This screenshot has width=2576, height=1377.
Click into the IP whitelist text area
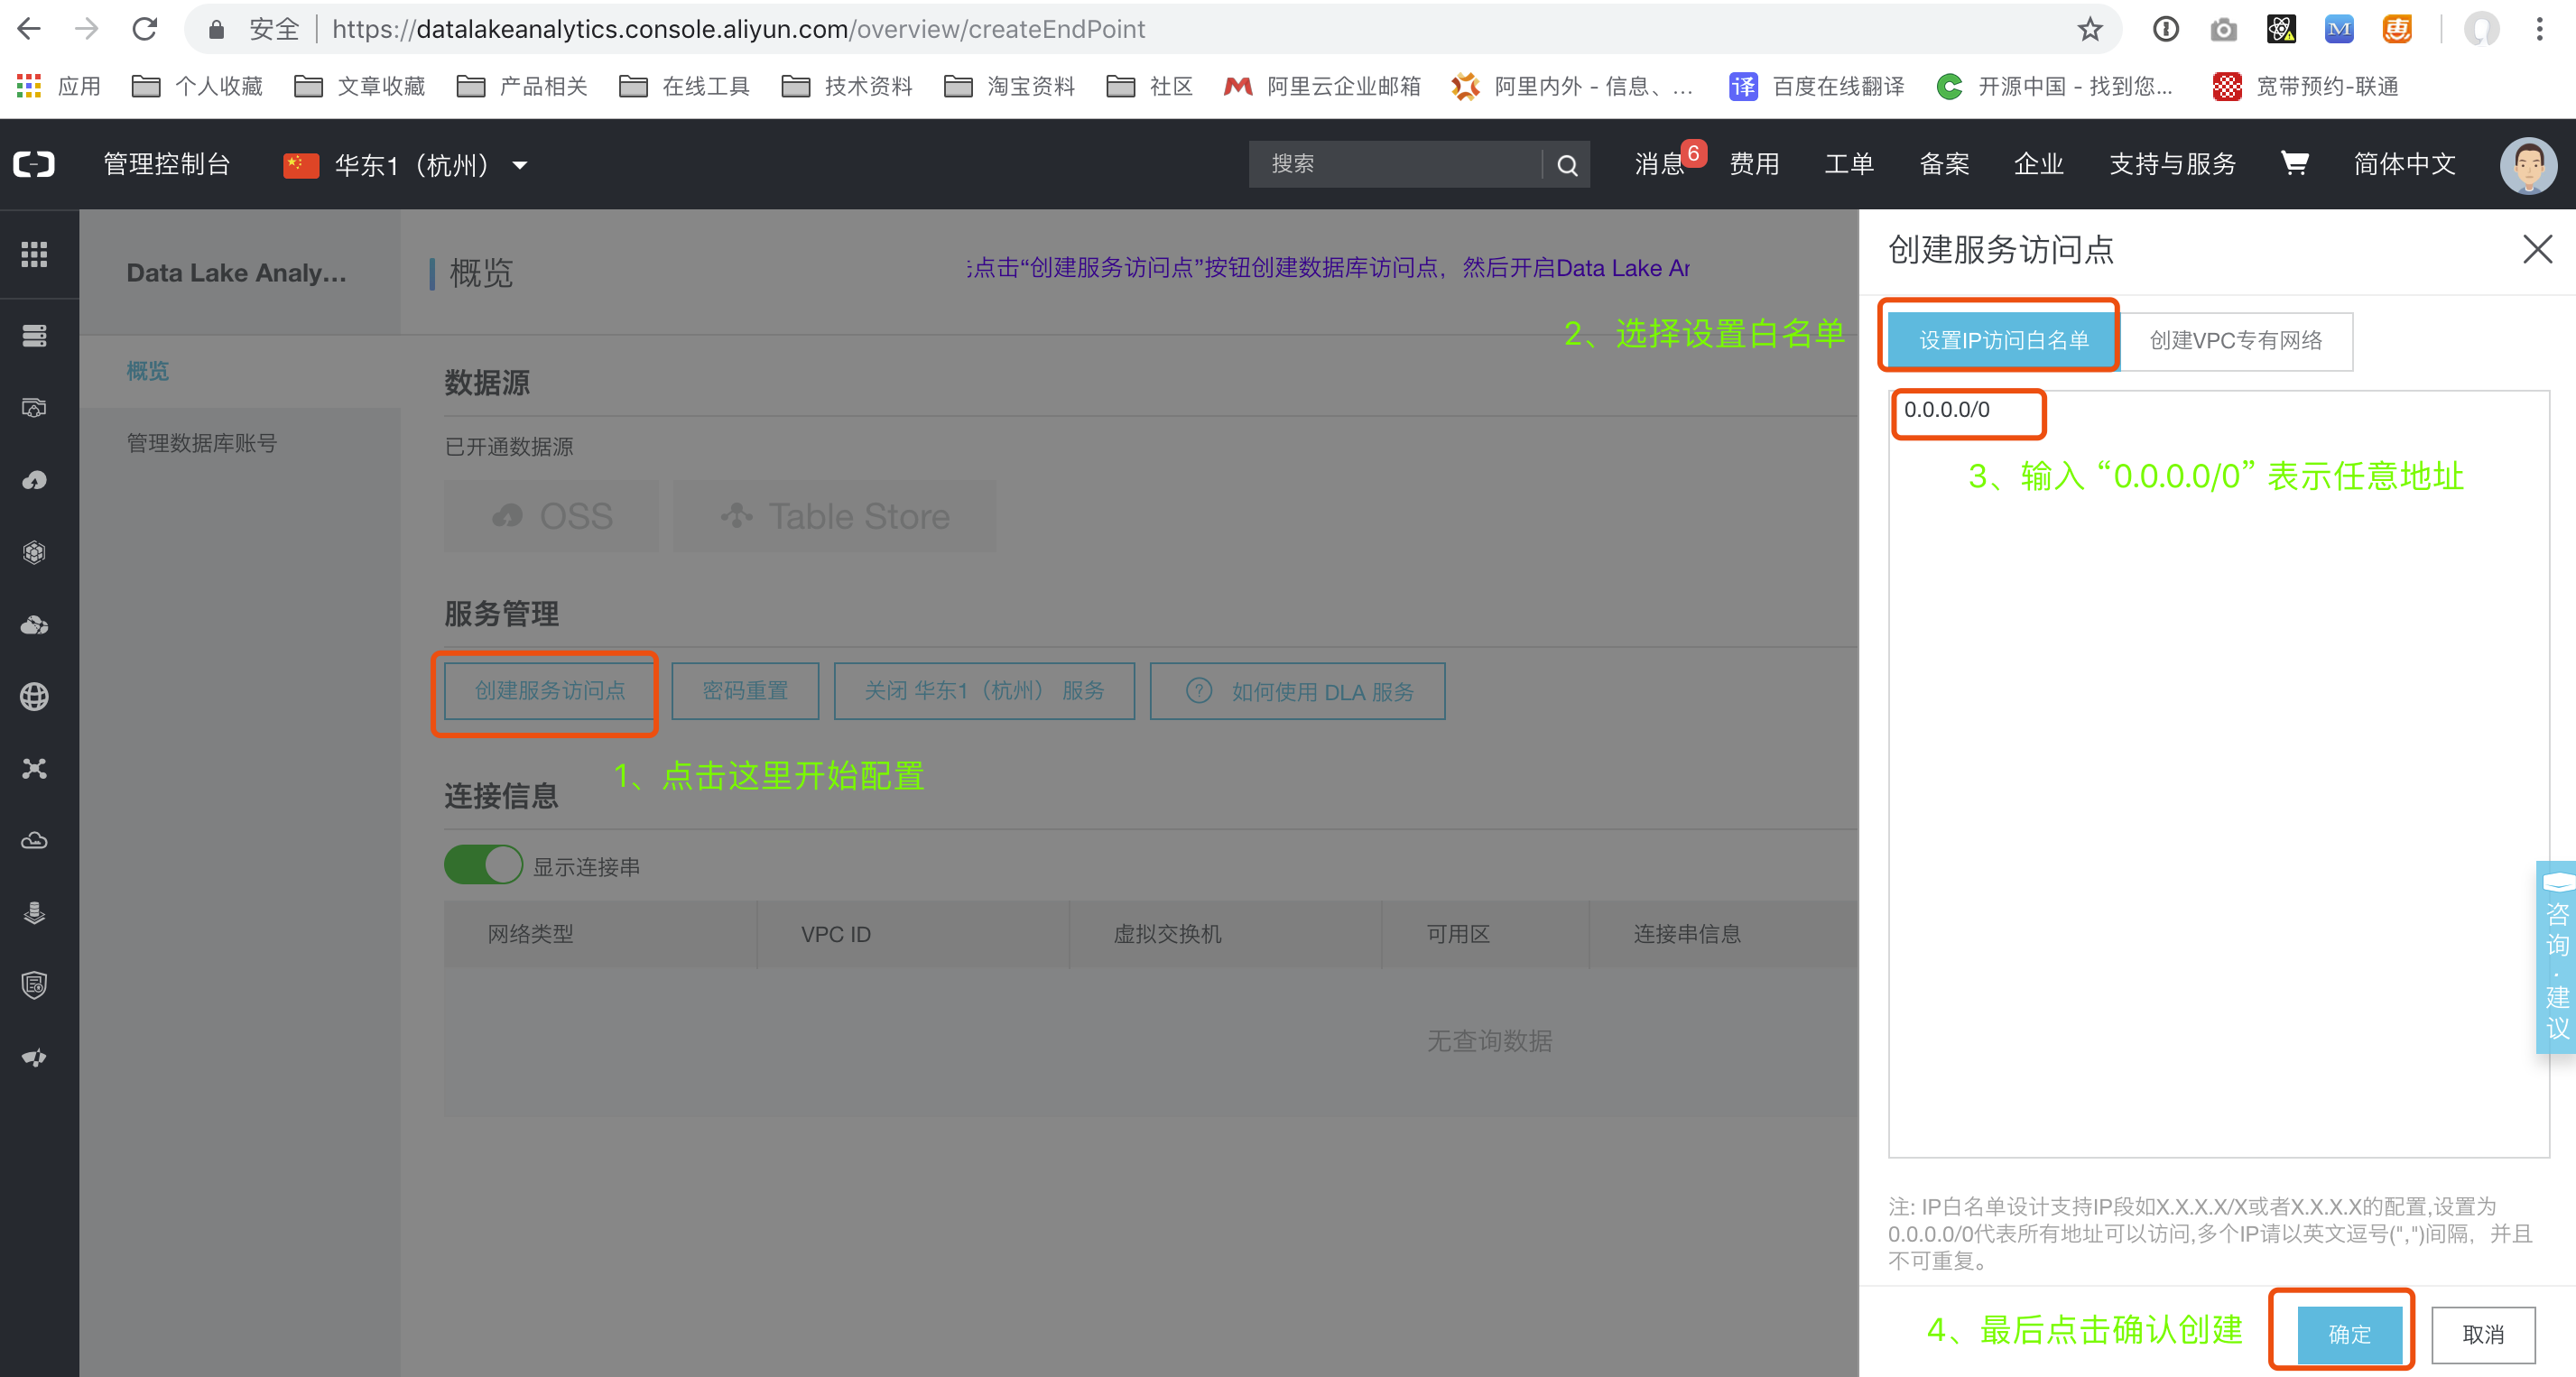2218,774
